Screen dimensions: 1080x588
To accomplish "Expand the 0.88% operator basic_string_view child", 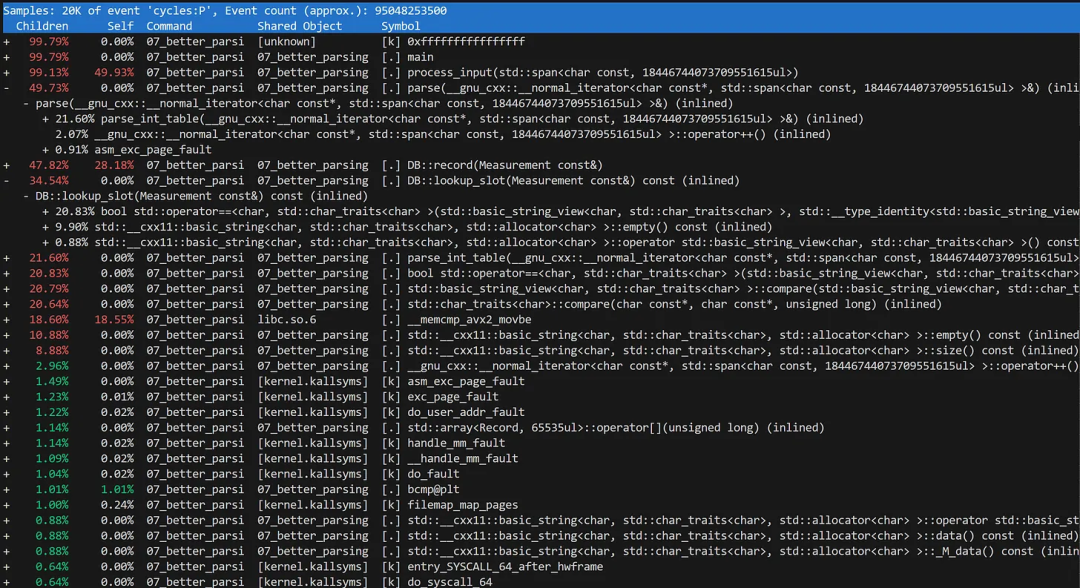I will [45, 242].
